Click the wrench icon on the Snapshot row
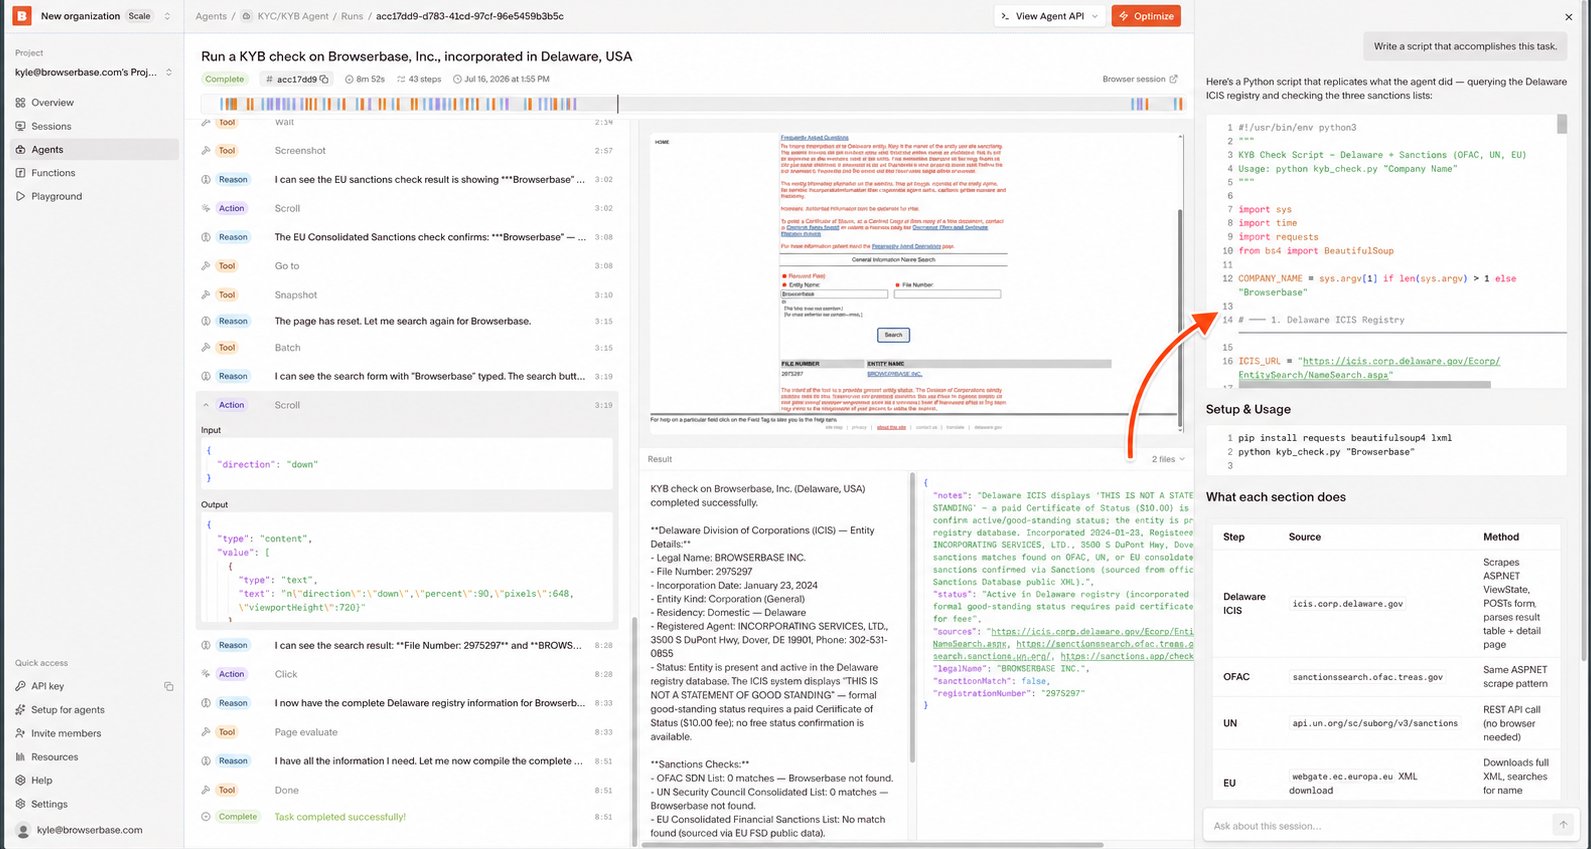Viewport: 1591px width, 849px height. click(206, 295)
